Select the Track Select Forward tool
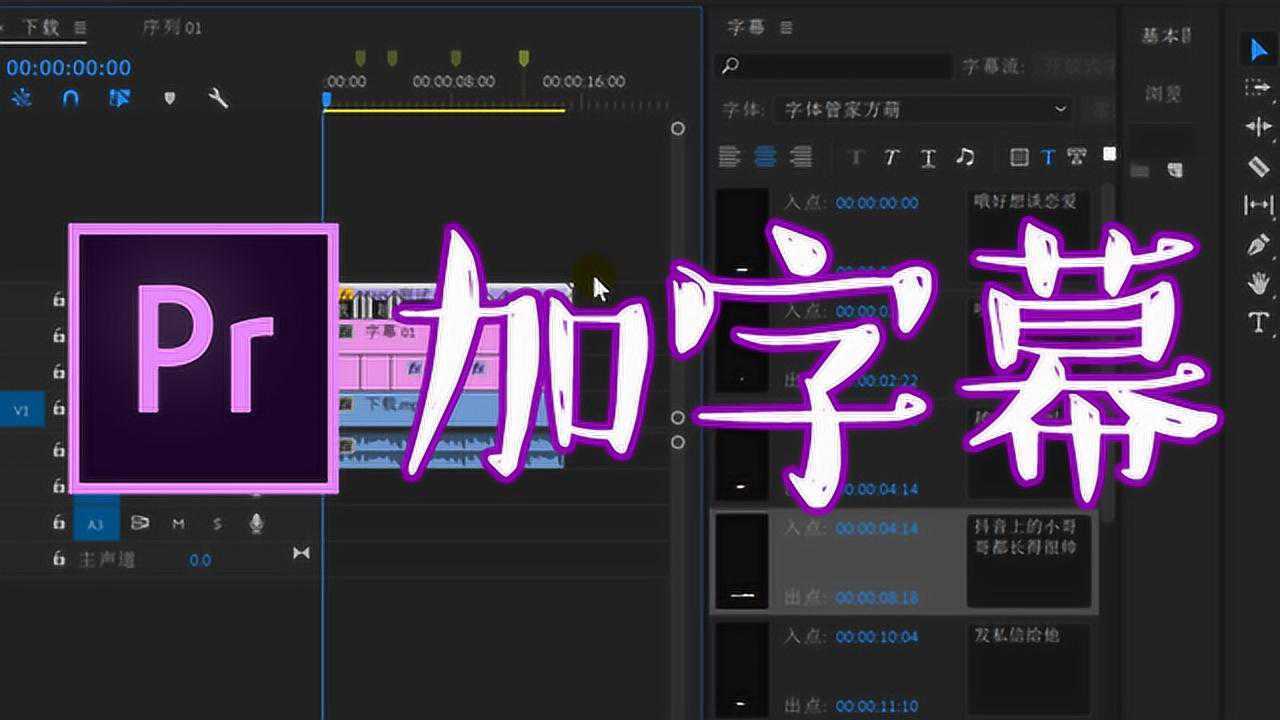Viewport: 1280px width, 720px height. pyautogui.click(x=1258, y=89)
